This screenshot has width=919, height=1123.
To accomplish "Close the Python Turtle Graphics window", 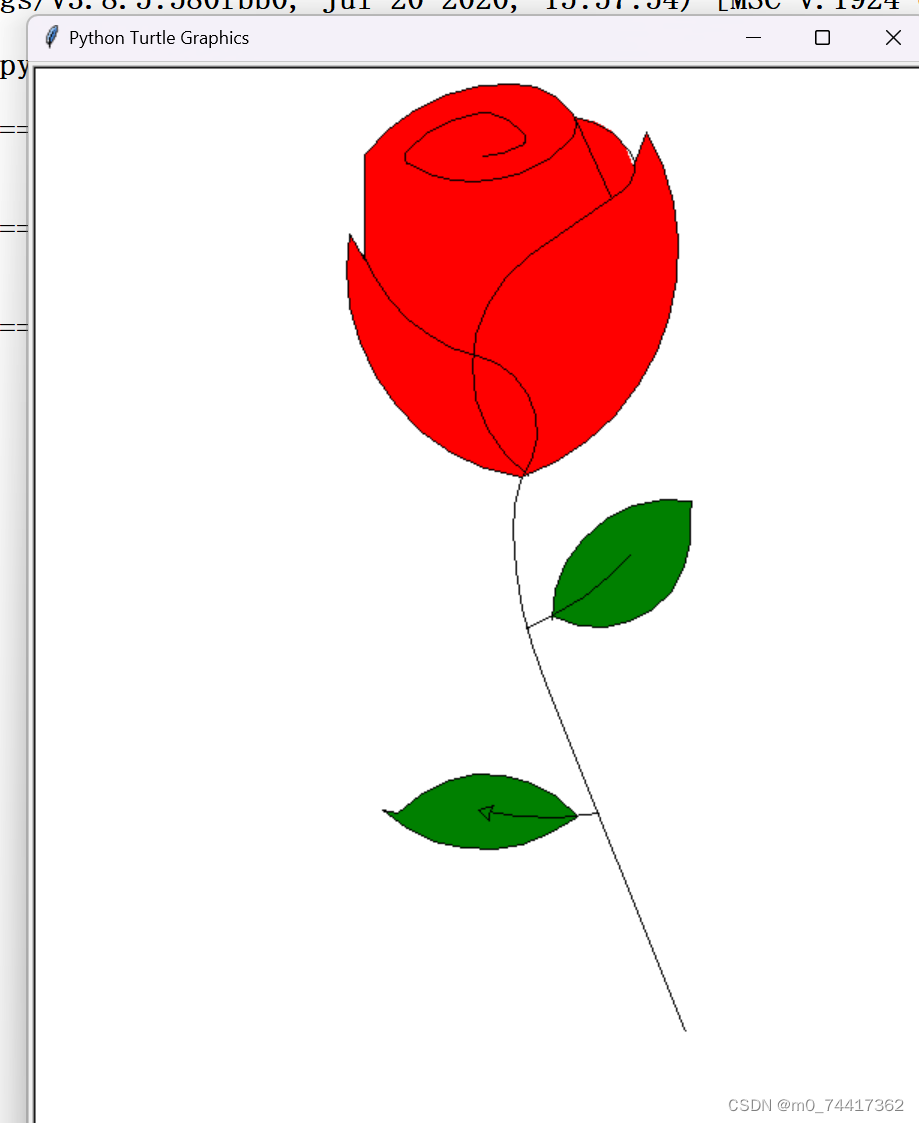I will point(893,38).
